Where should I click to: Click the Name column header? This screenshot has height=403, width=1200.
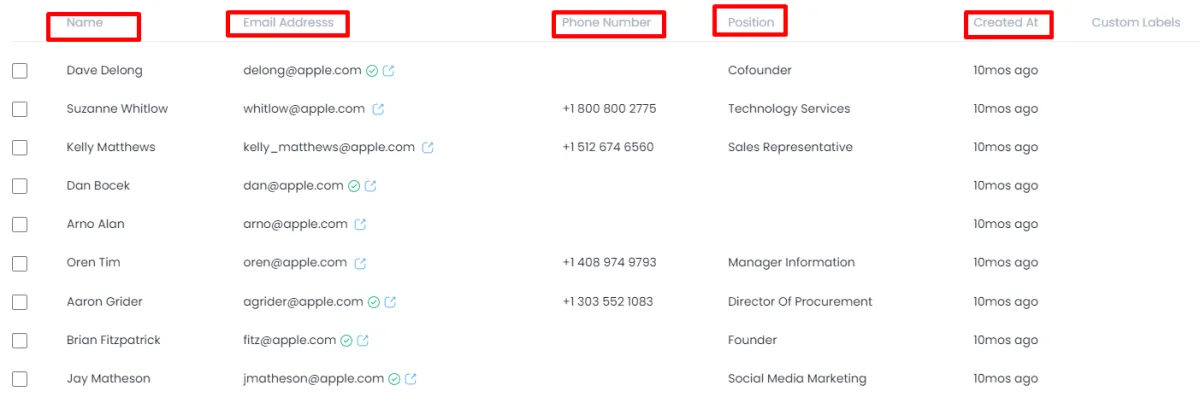(85, 23)
